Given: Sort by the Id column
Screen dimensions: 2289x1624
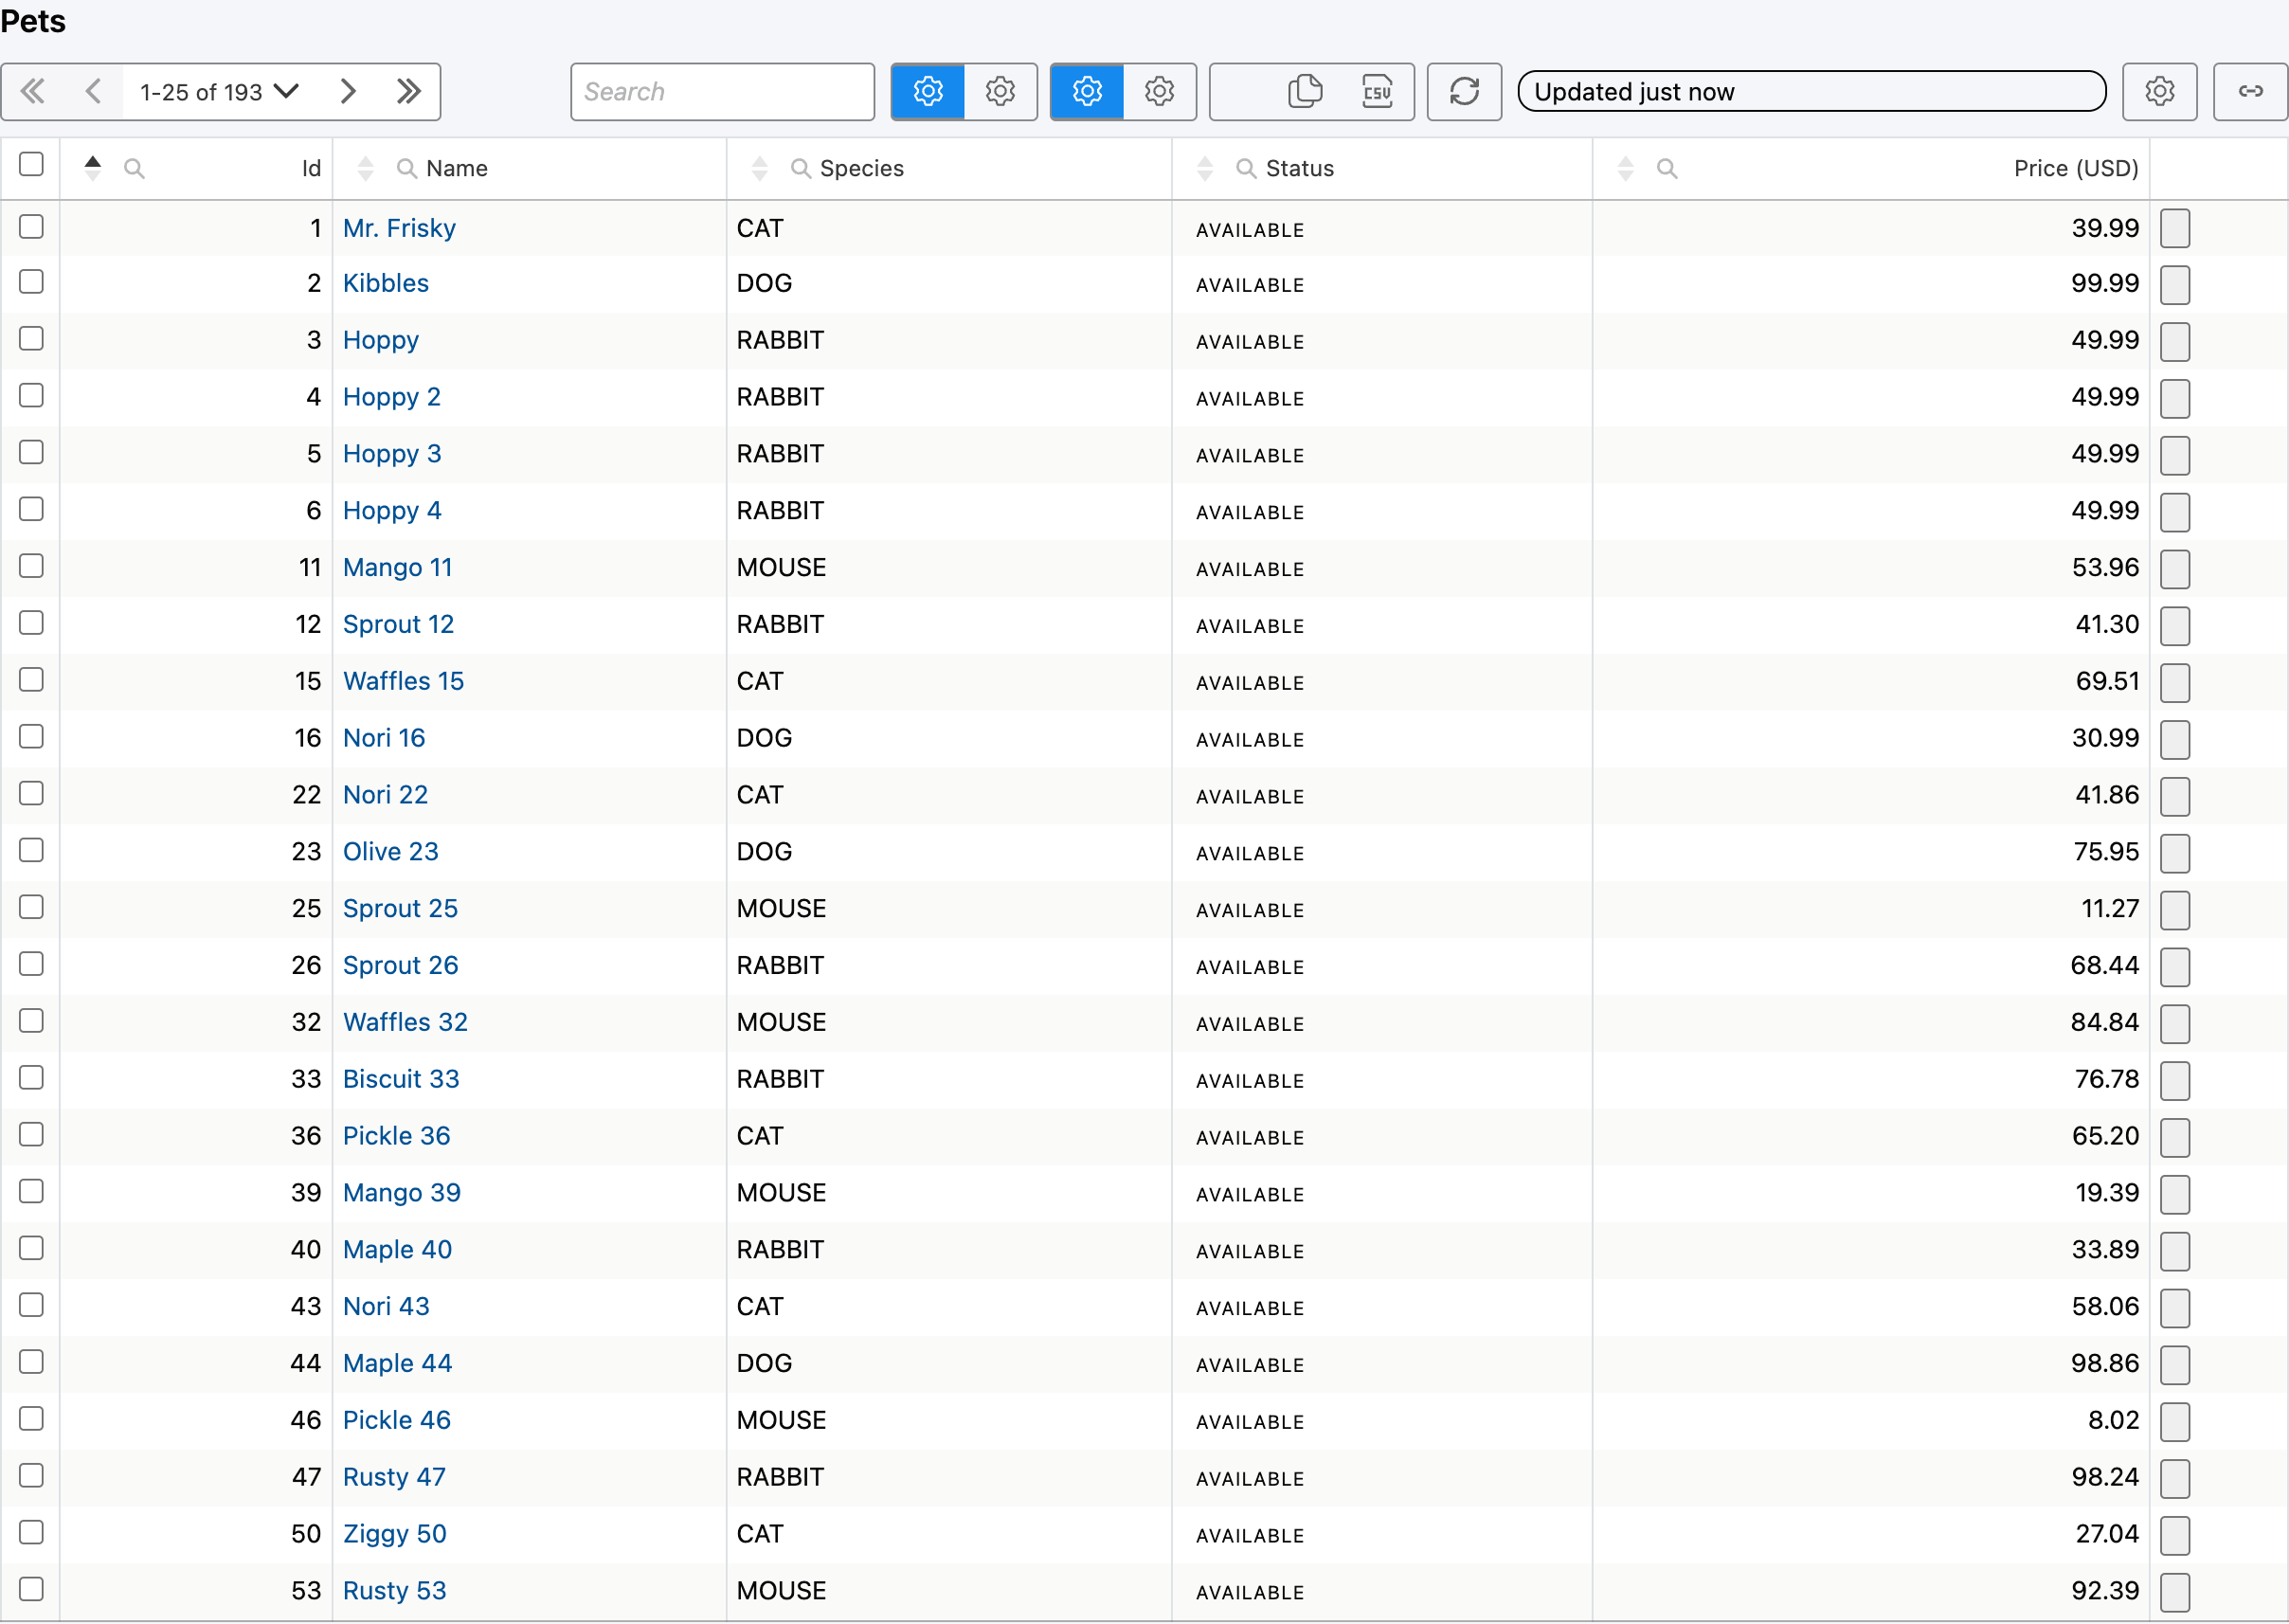Looking at the screenshot, I should click(x=93, y=169).
